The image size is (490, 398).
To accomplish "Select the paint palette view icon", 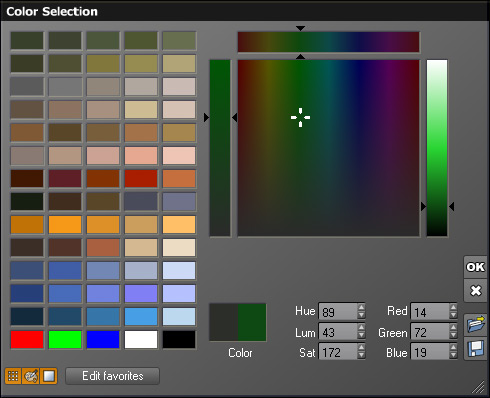I will coord(31,376).
